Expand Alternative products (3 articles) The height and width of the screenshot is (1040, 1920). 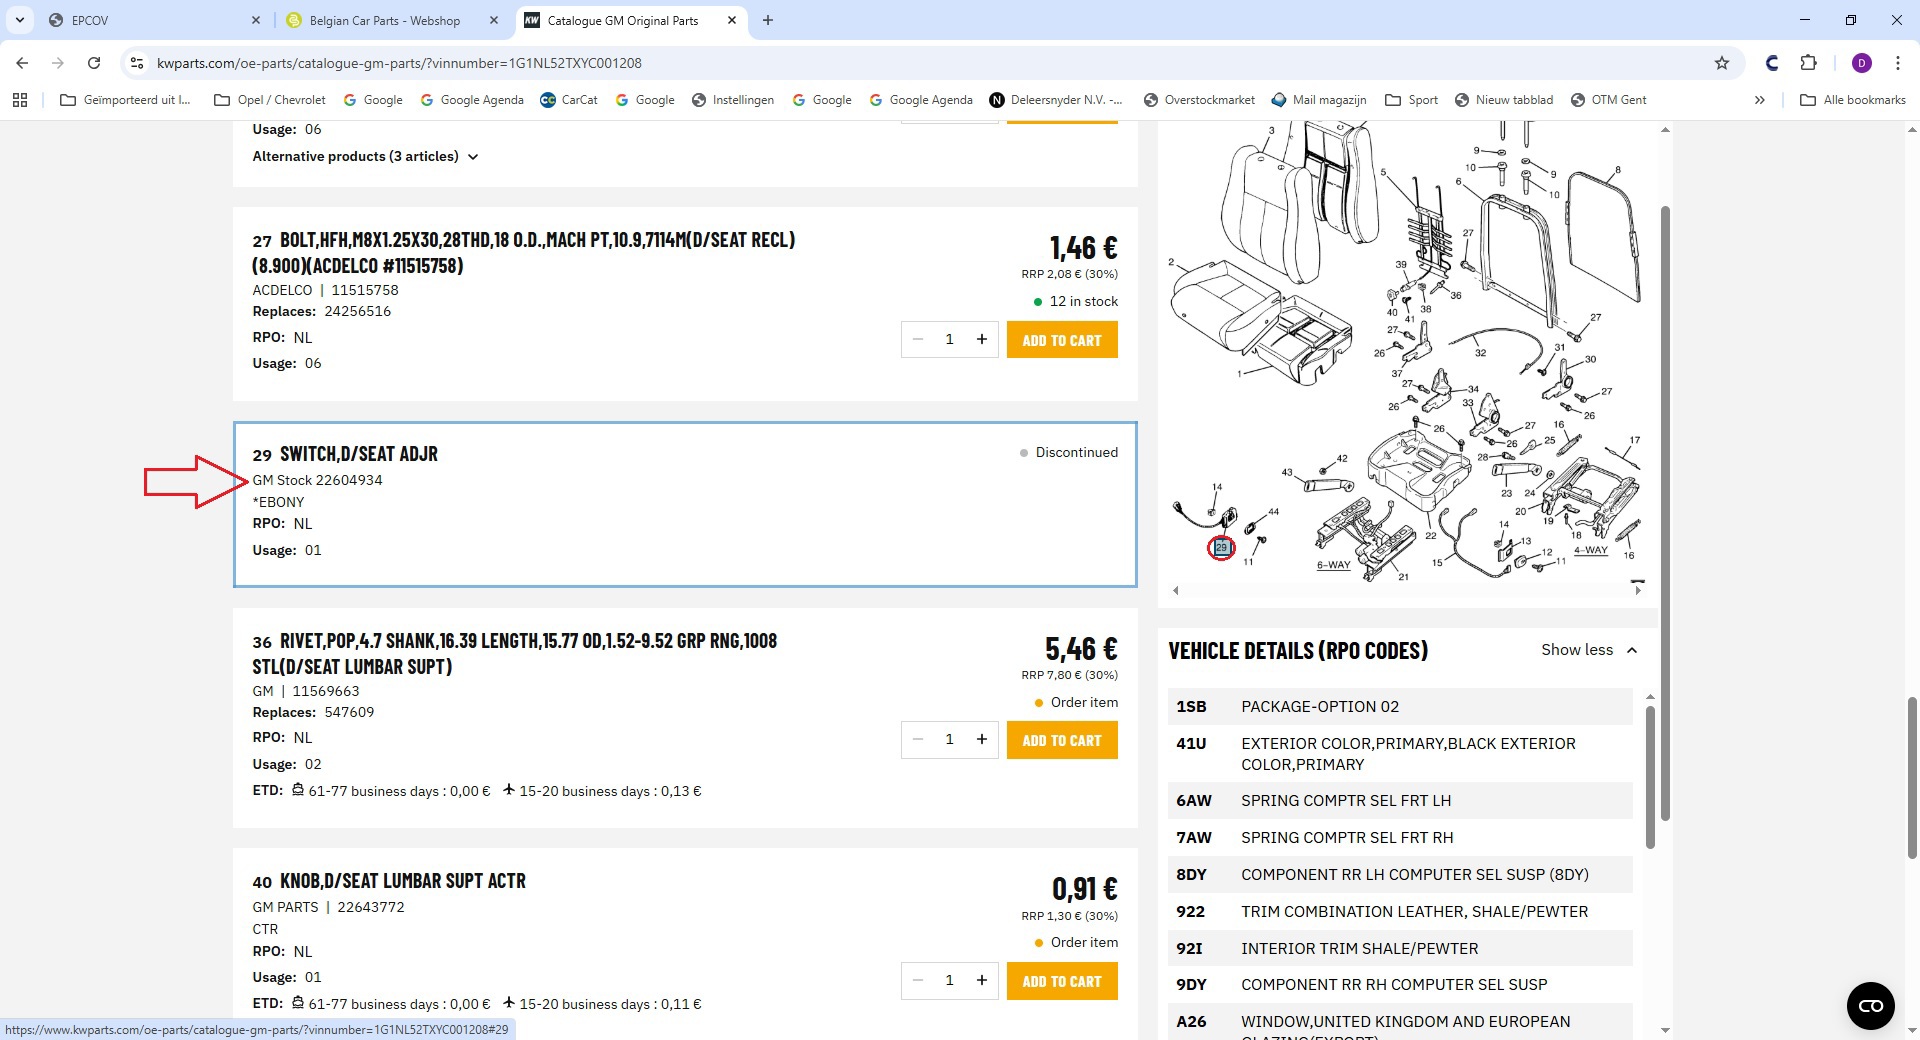click(x=366, y=157)
